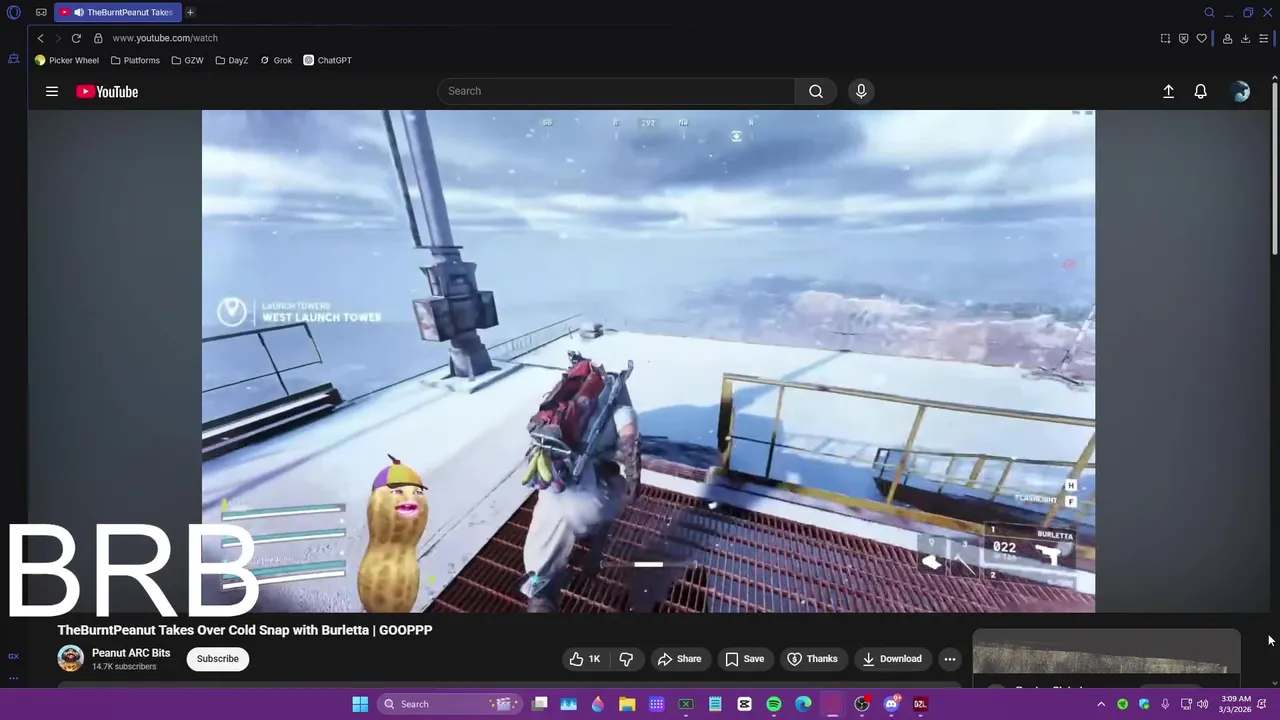
Task: Click the Windows taskbar Search box
Action: [450, 704]
